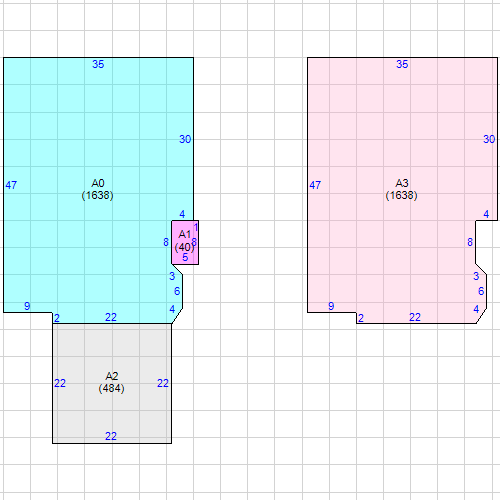Select the A3 (1638) area label
The width and height of the screenshot is (500, 500).
point(402,189)
